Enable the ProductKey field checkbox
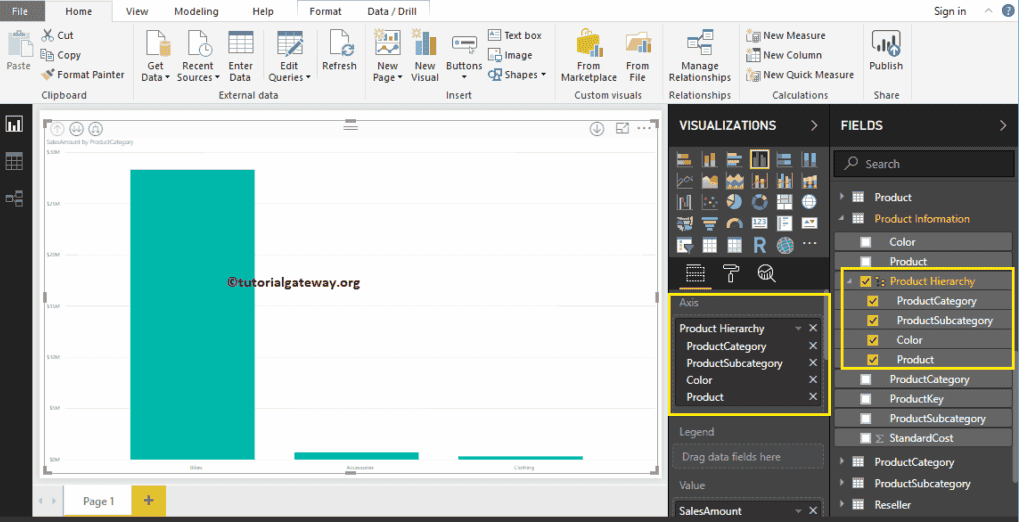 [866, 399]
